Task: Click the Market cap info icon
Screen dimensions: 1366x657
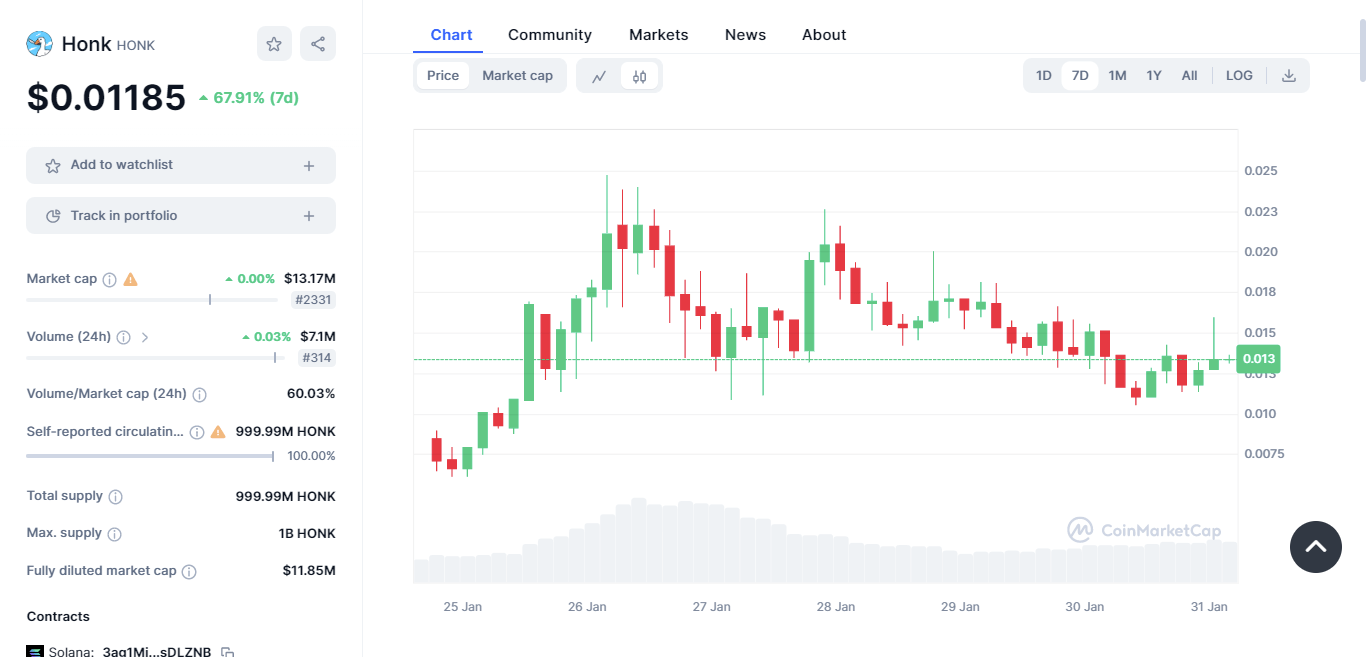Action: (x=110, y=279)
